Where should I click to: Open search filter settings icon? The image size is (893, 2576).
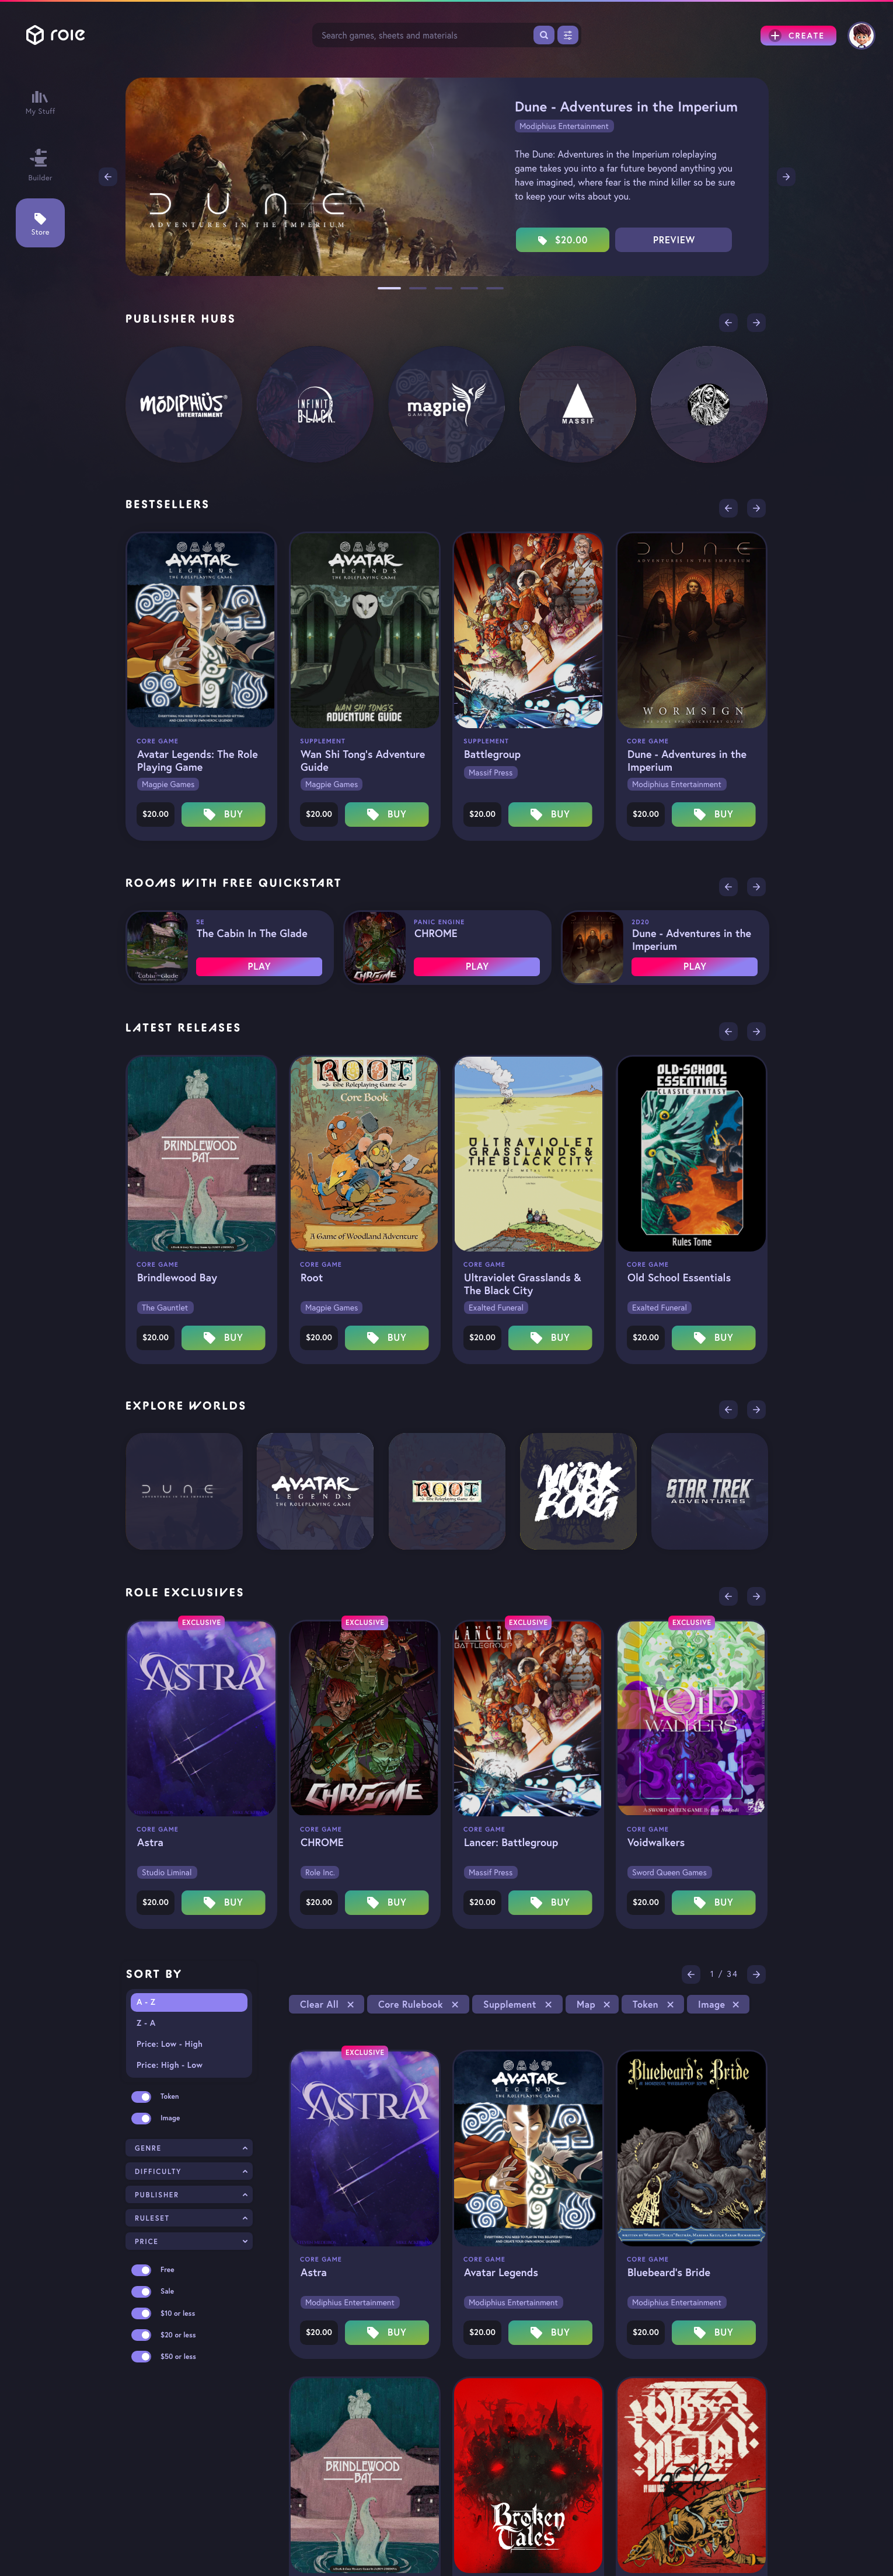pos(567,35)
